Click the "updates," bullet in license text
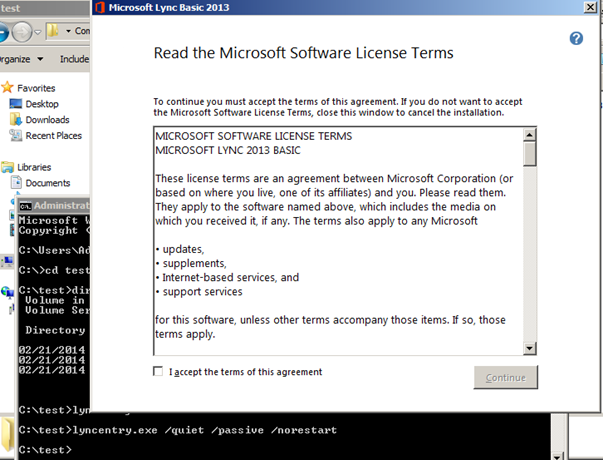This screenshot has width=603, height=460. [180, 249]
